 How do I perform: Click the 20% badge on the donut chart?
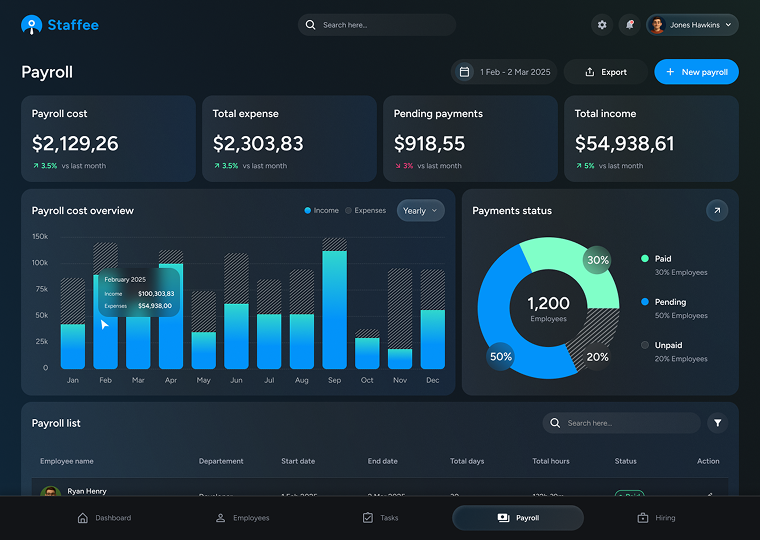tap(597, 357)
